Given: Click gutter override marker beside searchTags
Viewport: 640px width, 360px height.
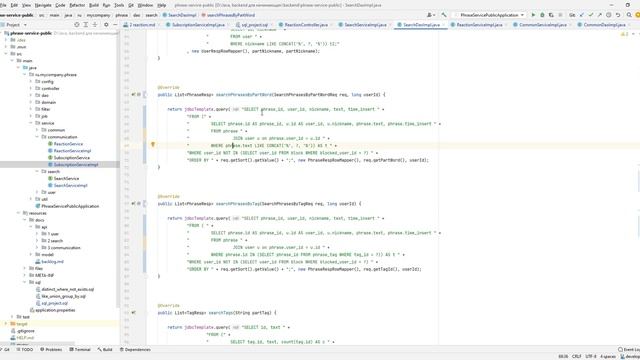Looking at the screenshot, I should [x=133, y=312].
